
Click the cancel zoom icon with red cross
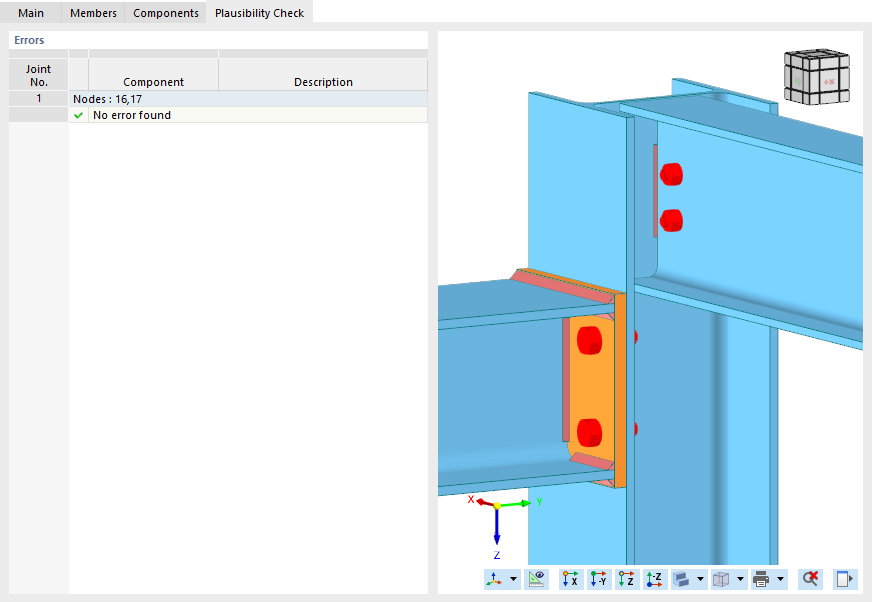point(809,579)
